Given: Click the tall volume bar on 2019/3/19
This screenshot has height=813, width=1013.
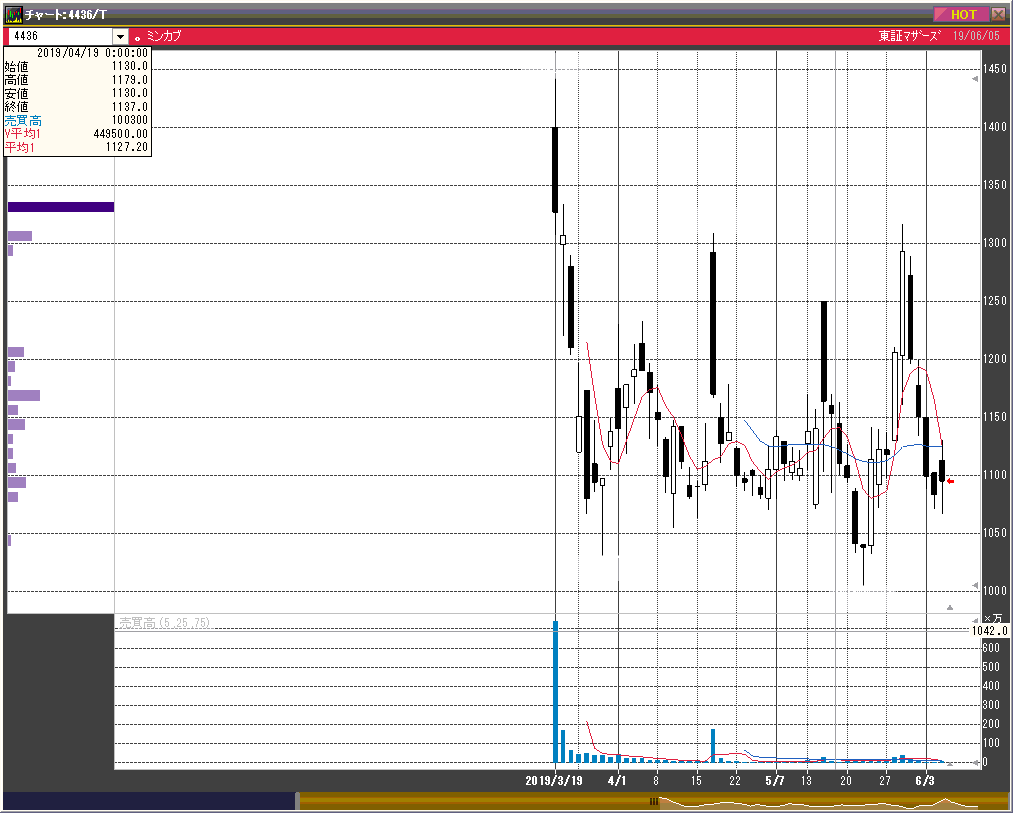Looking at the screenshot, I should 555,692.
